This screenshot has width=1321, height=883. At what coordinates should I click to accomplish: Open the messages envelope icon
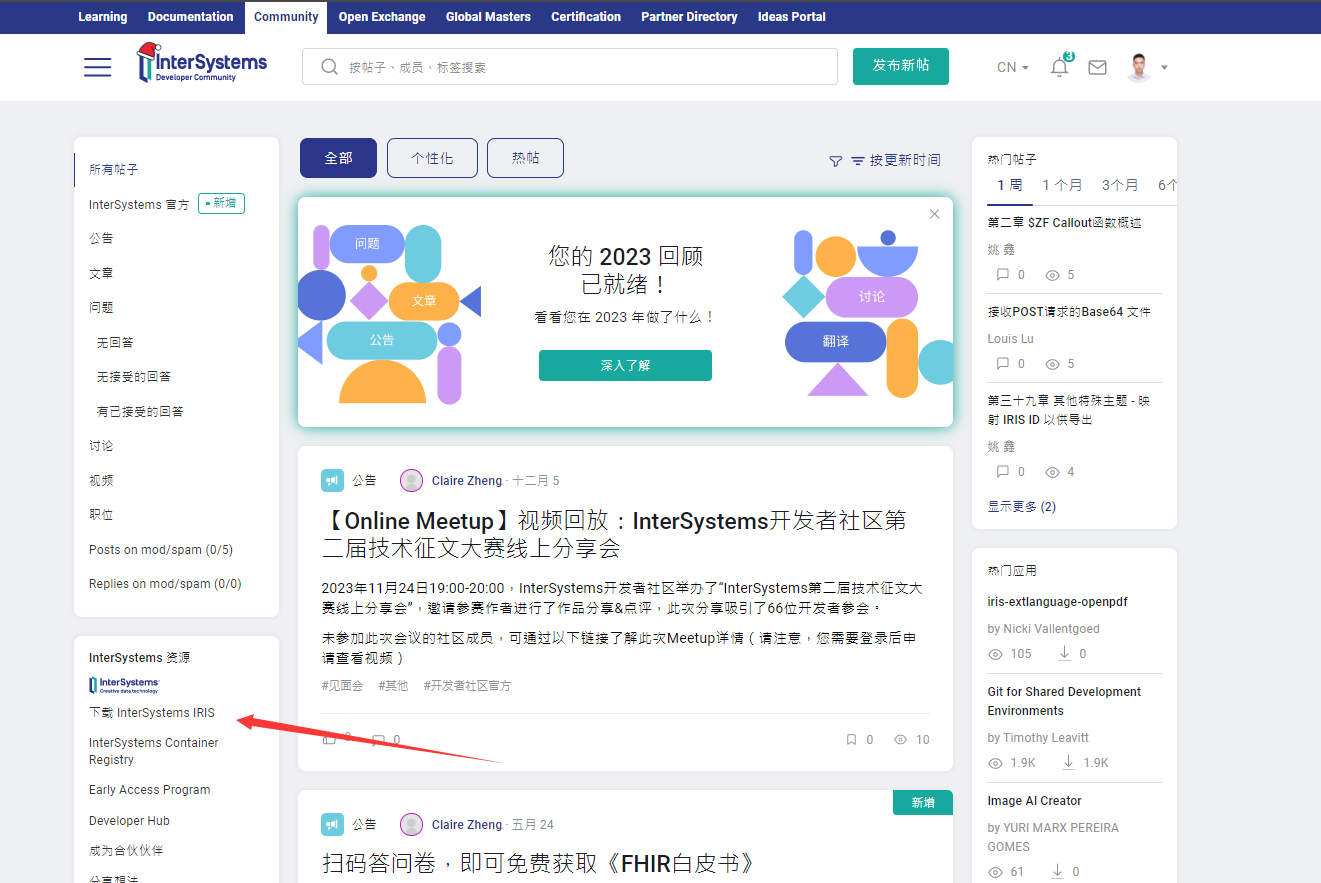click(1097, 67)
